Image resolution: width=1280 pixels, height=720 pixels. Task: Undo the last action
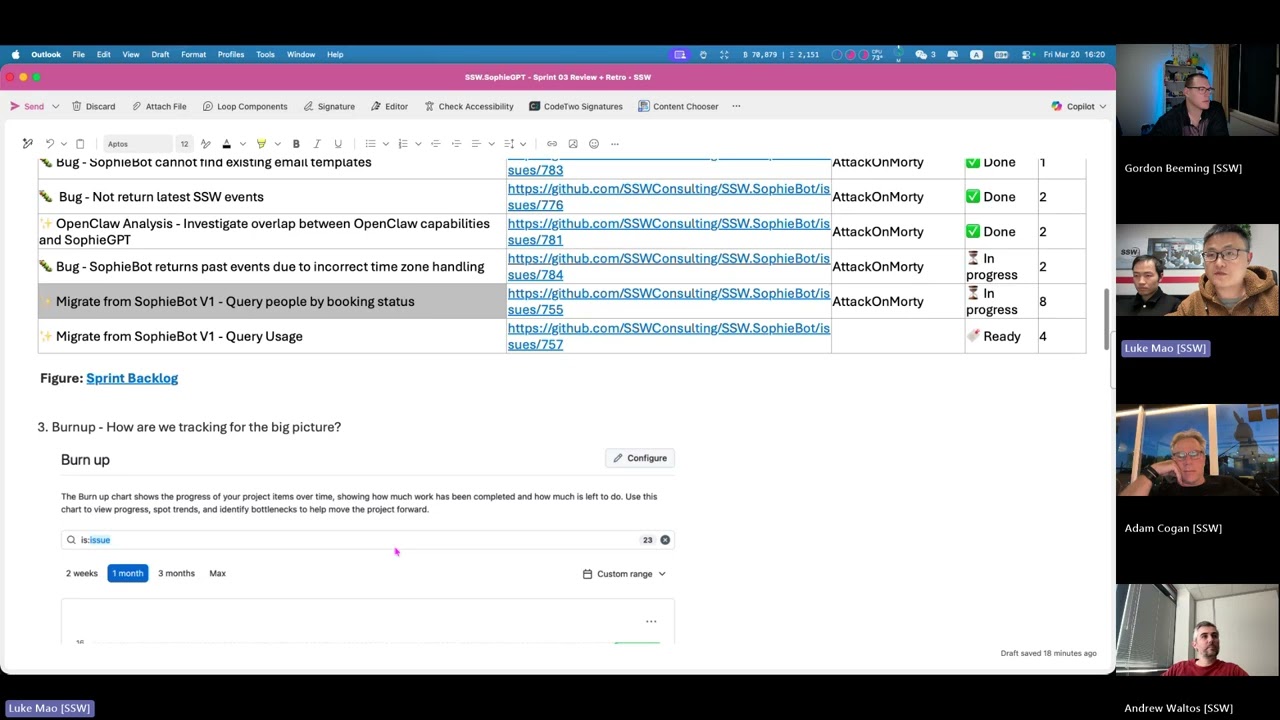click(49, 144)
